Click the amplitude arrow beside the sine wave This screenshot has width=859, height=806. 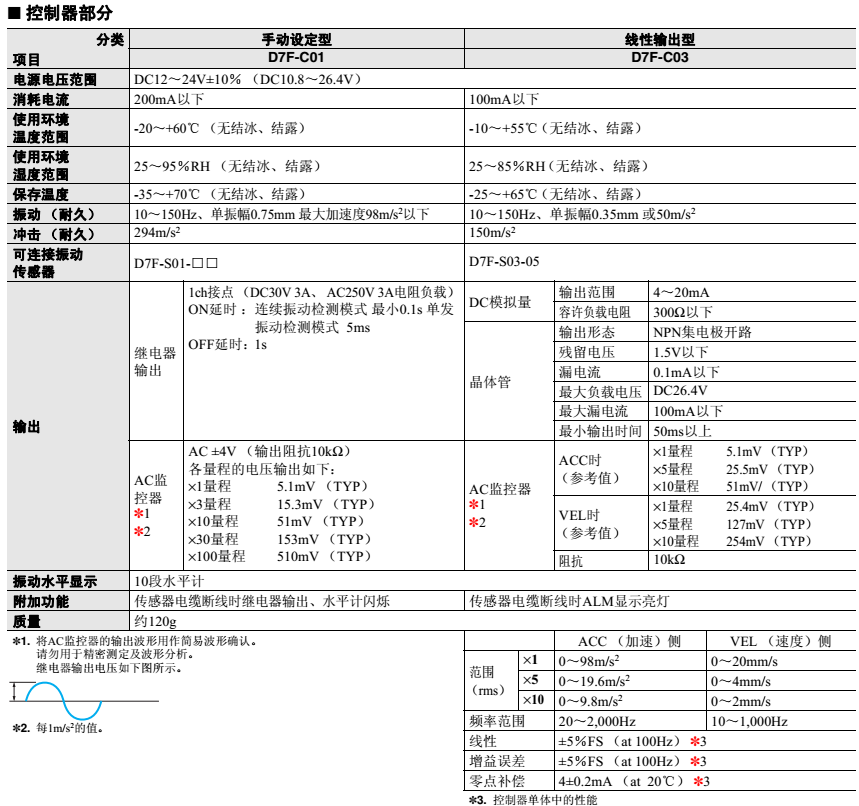(x=12, y=692)
